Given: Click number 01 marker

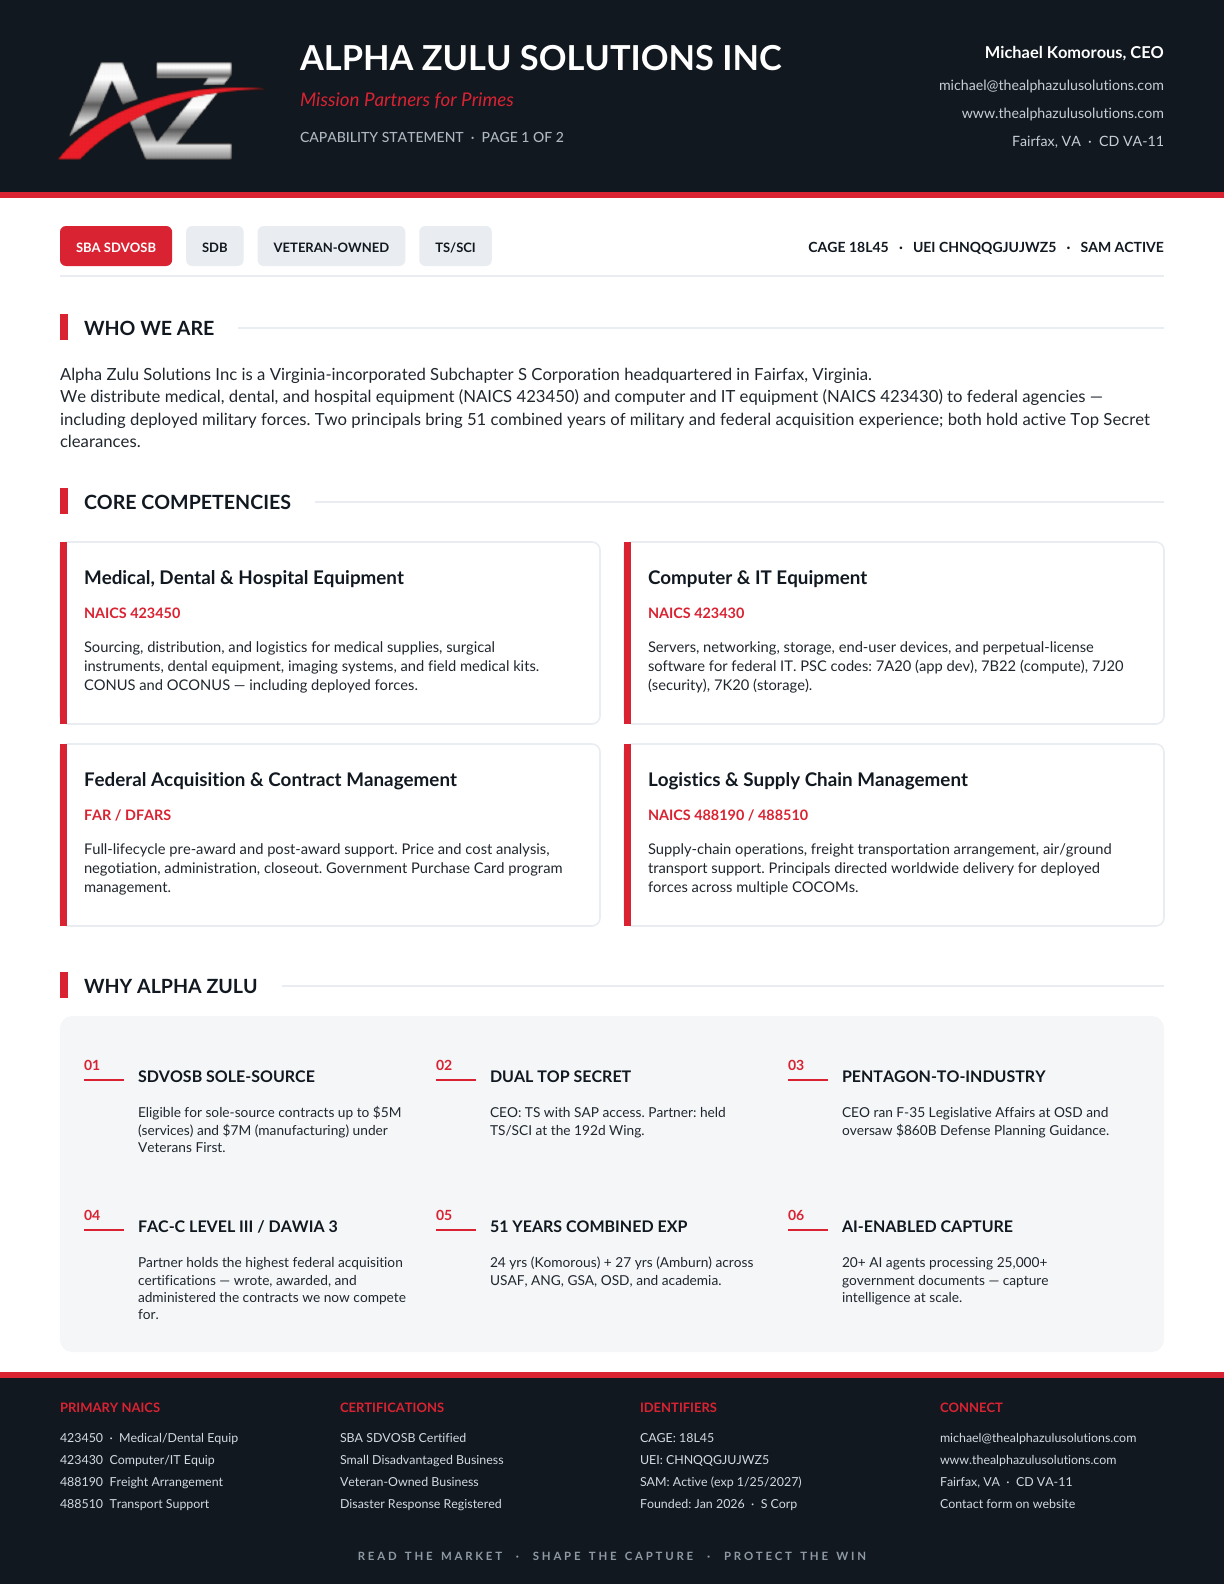Looking at the screenshot, I should pos(92,1065).
